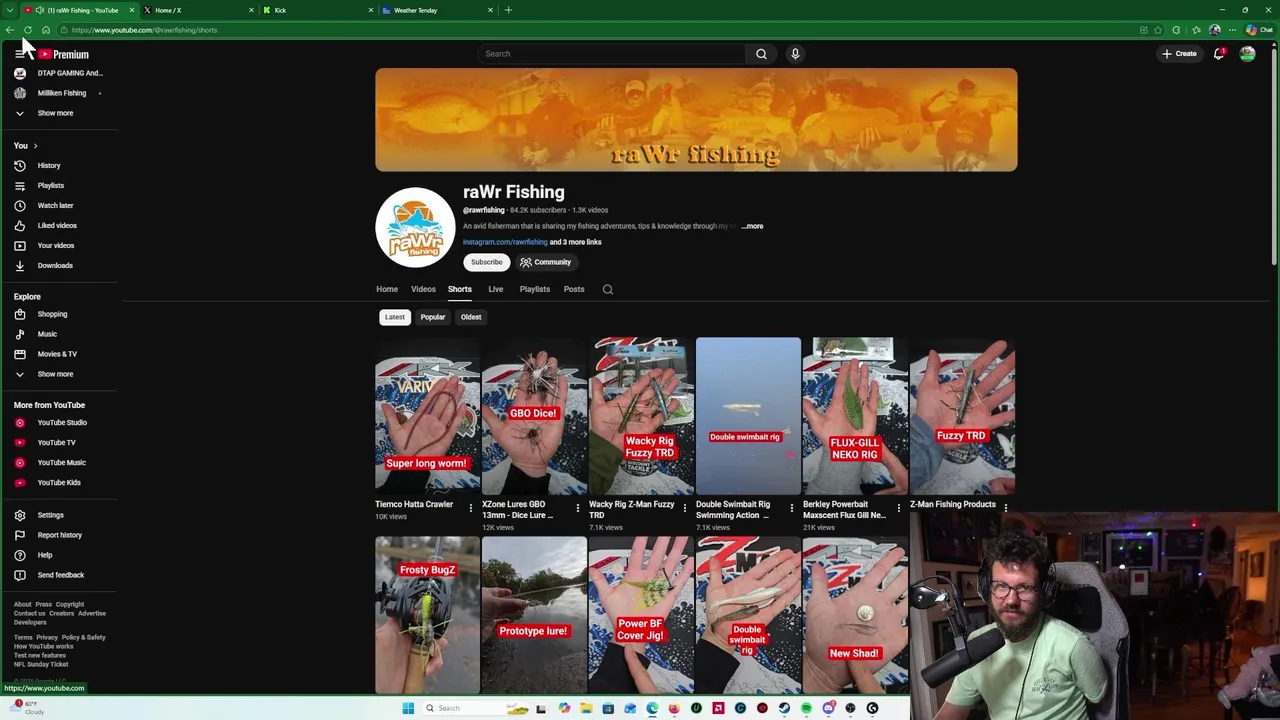Focus the YouTube search field
The image size is (1280, 720).
[x=612, y=54]
